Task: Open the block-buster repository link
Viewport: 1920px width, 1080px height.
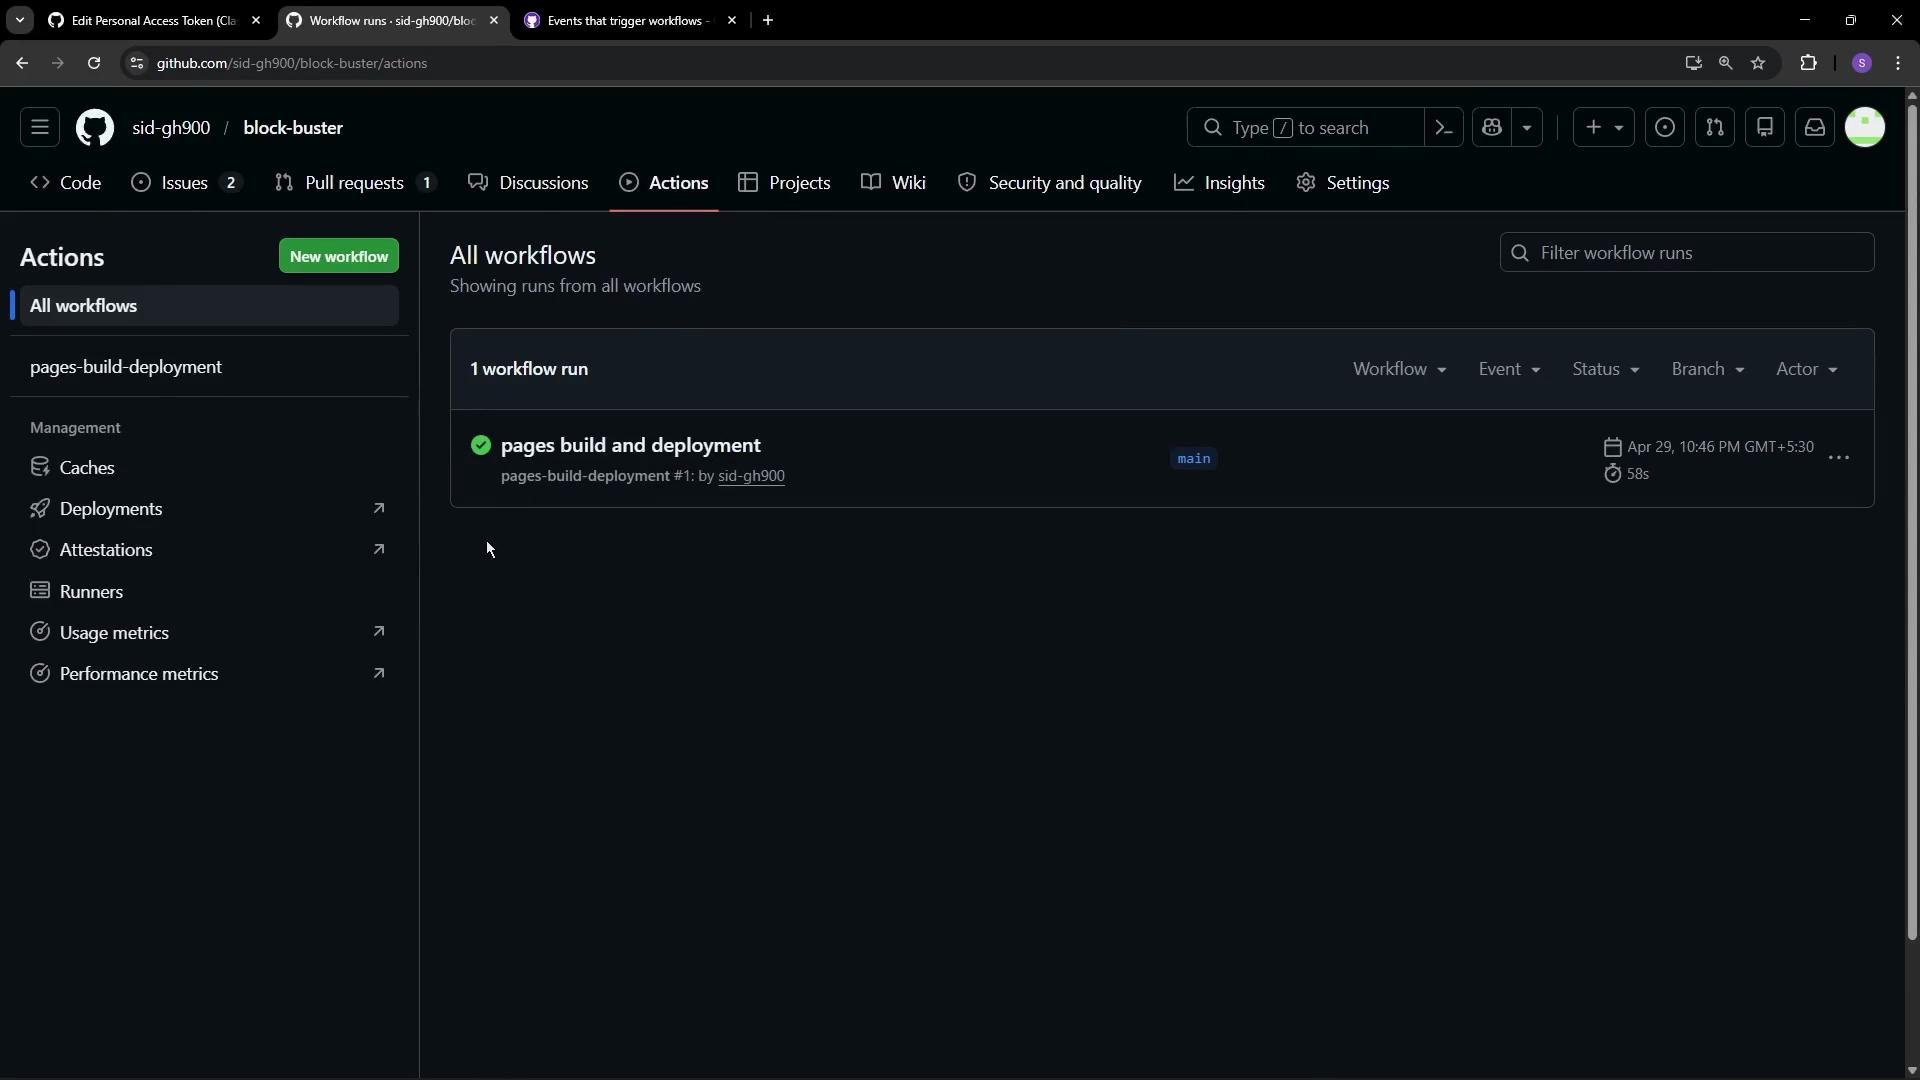Action: pos(293,128)
